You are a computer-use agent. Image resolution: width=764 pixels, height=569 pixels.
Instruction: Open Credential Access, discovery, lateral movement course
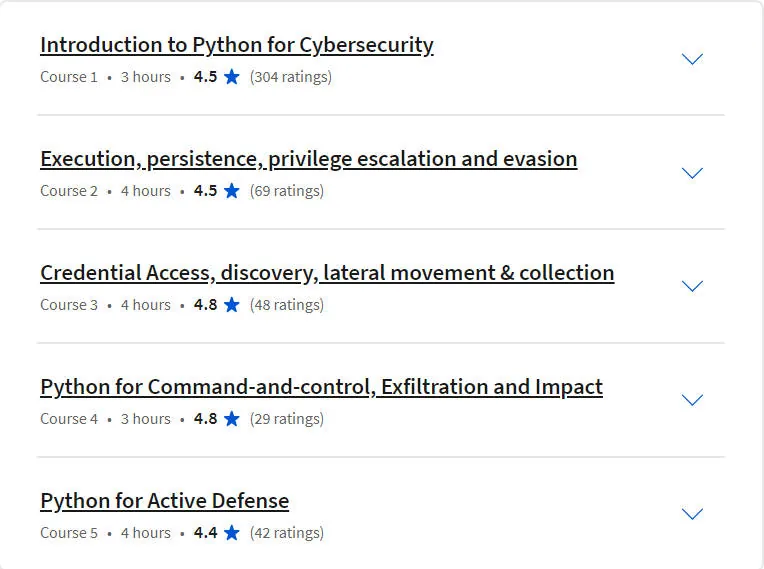click(x=327, y=273)
